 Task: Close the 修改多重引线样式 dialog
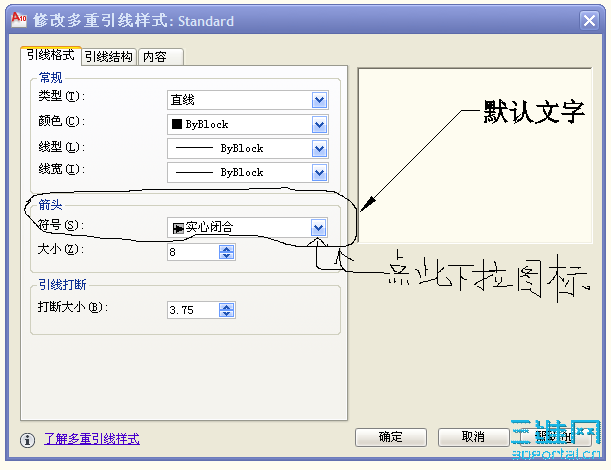tap(589, 20)
